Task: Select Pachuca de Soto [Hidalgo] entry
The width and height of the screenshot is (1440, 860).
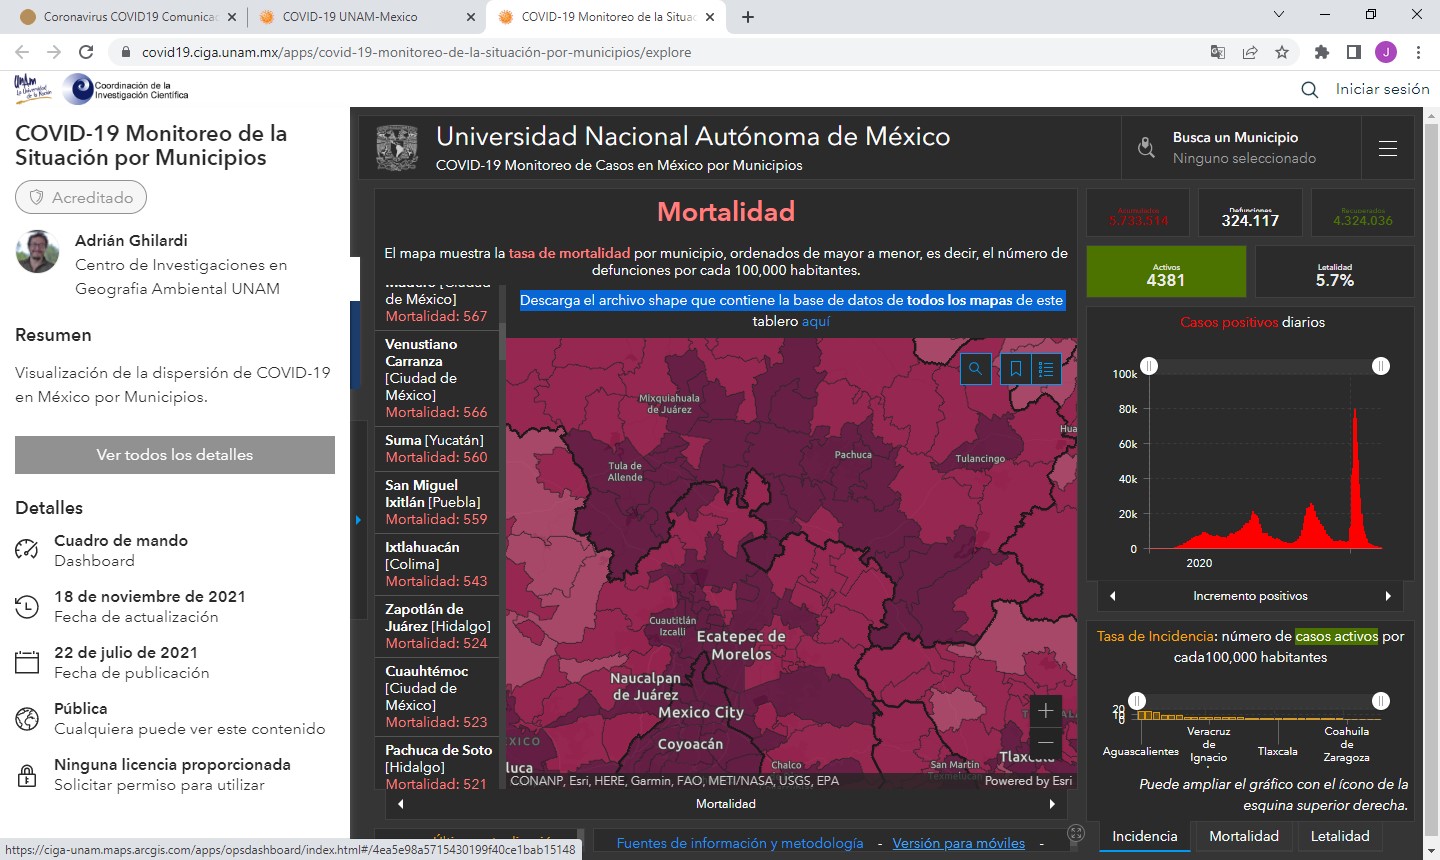Action: coord(437,766)
